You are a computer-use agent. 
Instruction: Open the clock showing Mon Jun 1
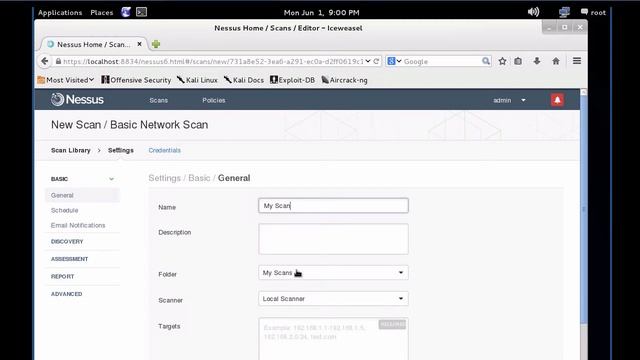(321, 12)
